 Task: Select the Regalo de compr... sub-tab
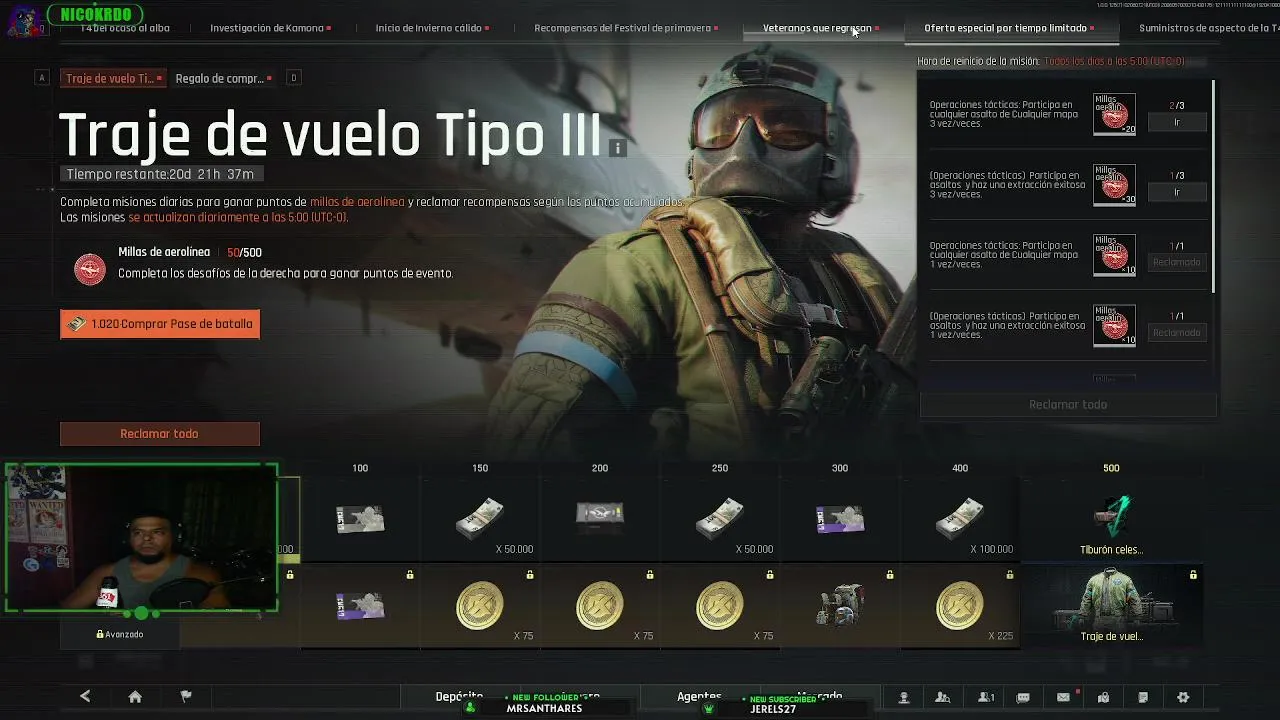click(222, 78)
